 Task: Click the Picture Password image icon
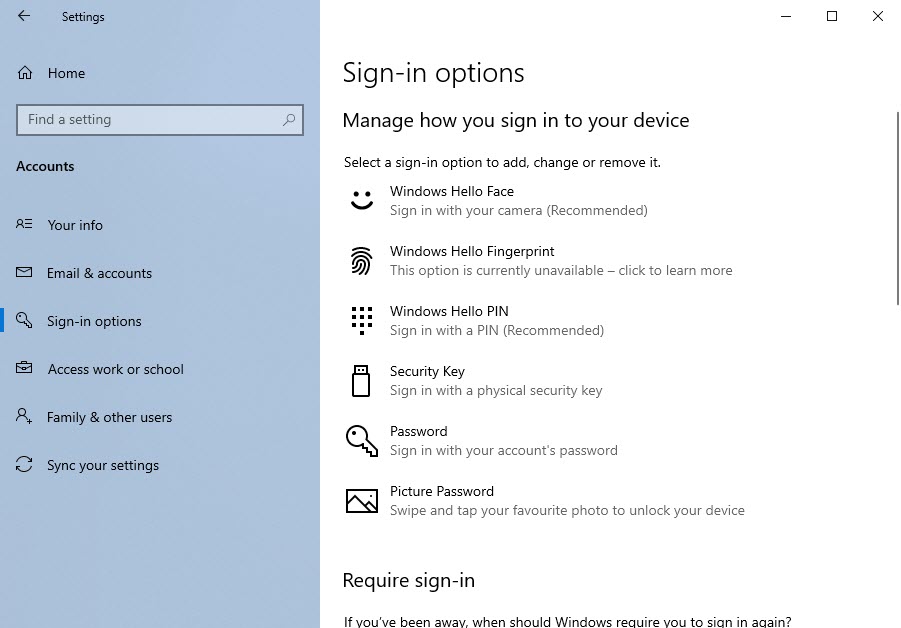click(x=362, y=500)
